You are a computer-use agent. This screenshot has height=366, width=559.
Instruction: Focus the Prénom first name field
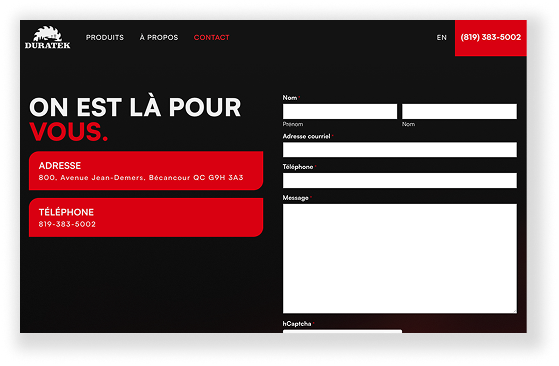click(x=340, y=112)
